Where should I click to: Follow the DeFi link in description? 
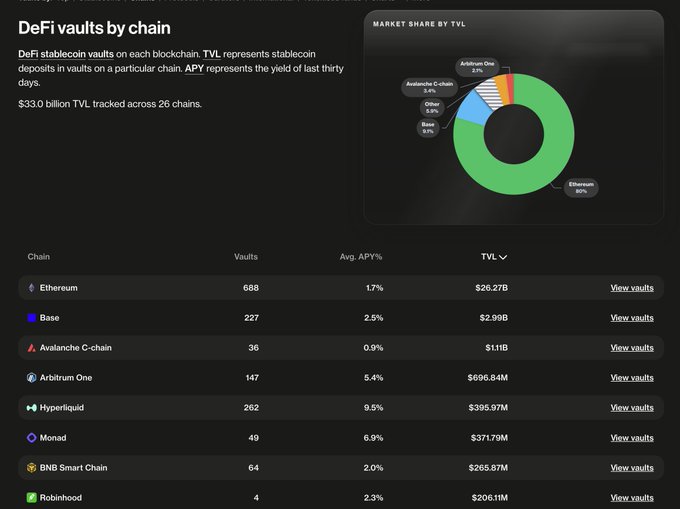pos(28,54)
